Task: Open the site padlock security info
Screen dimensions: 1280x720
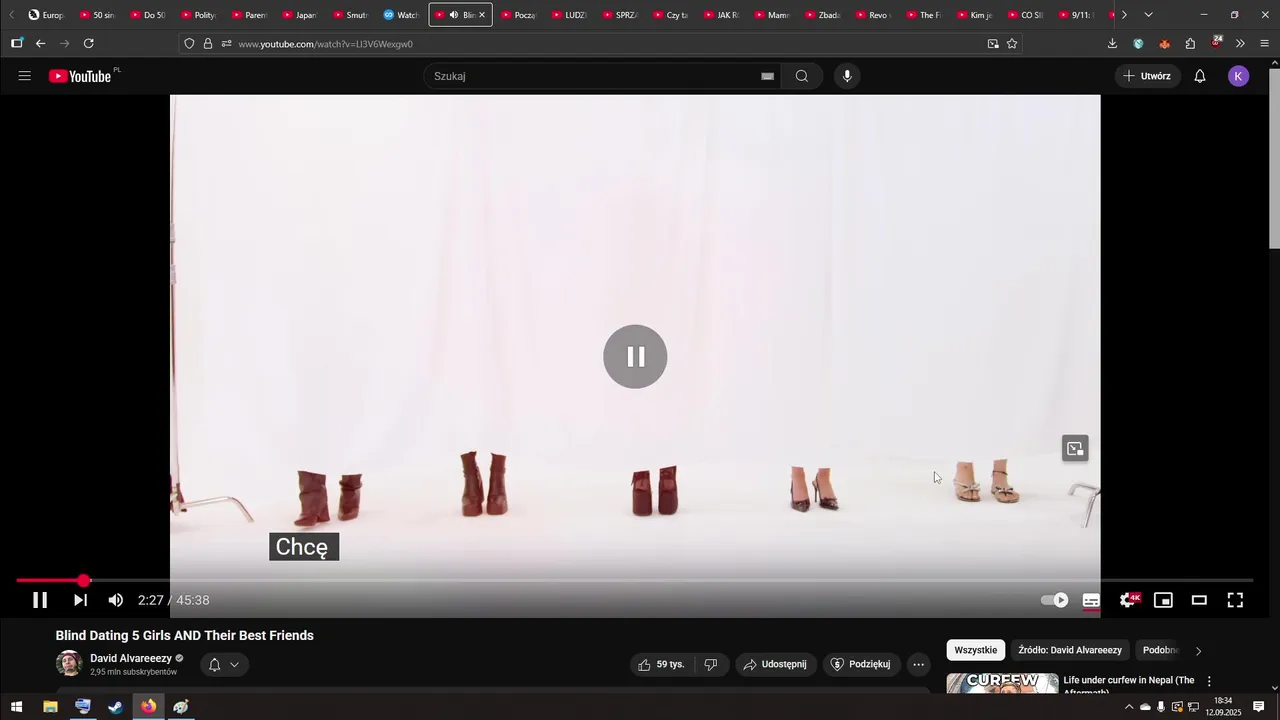Action: (x=208, y=44)
